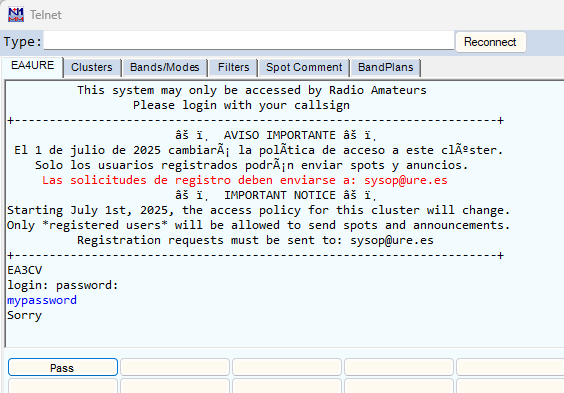
Task: Click the Telnet window title text
Action: click(x=46, y=15)
